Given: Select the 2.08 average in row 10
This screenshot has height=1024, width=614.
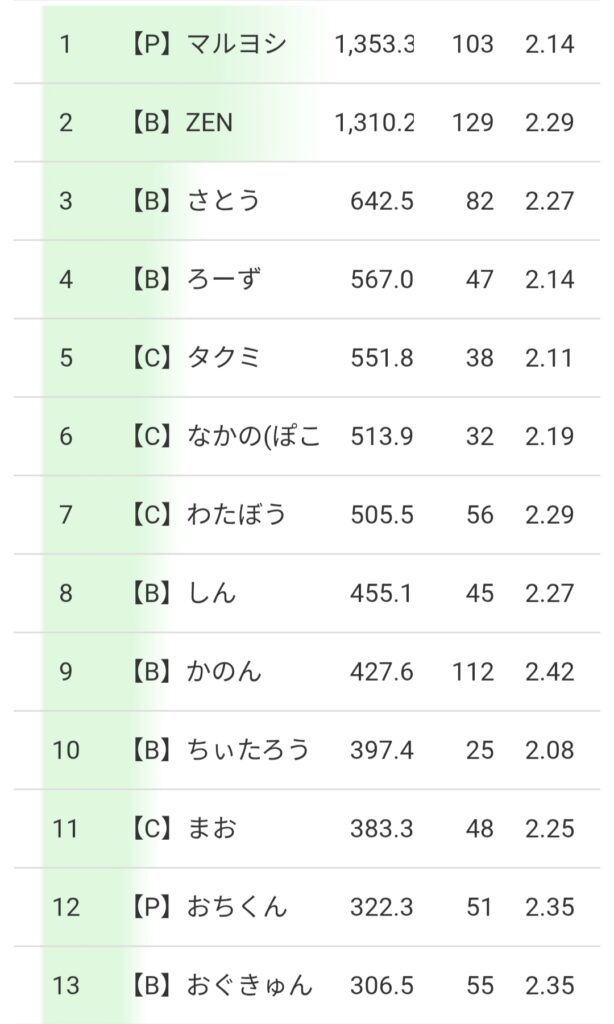Looking at the screenshot, I should pyautogui.click(x=549, y=749).
